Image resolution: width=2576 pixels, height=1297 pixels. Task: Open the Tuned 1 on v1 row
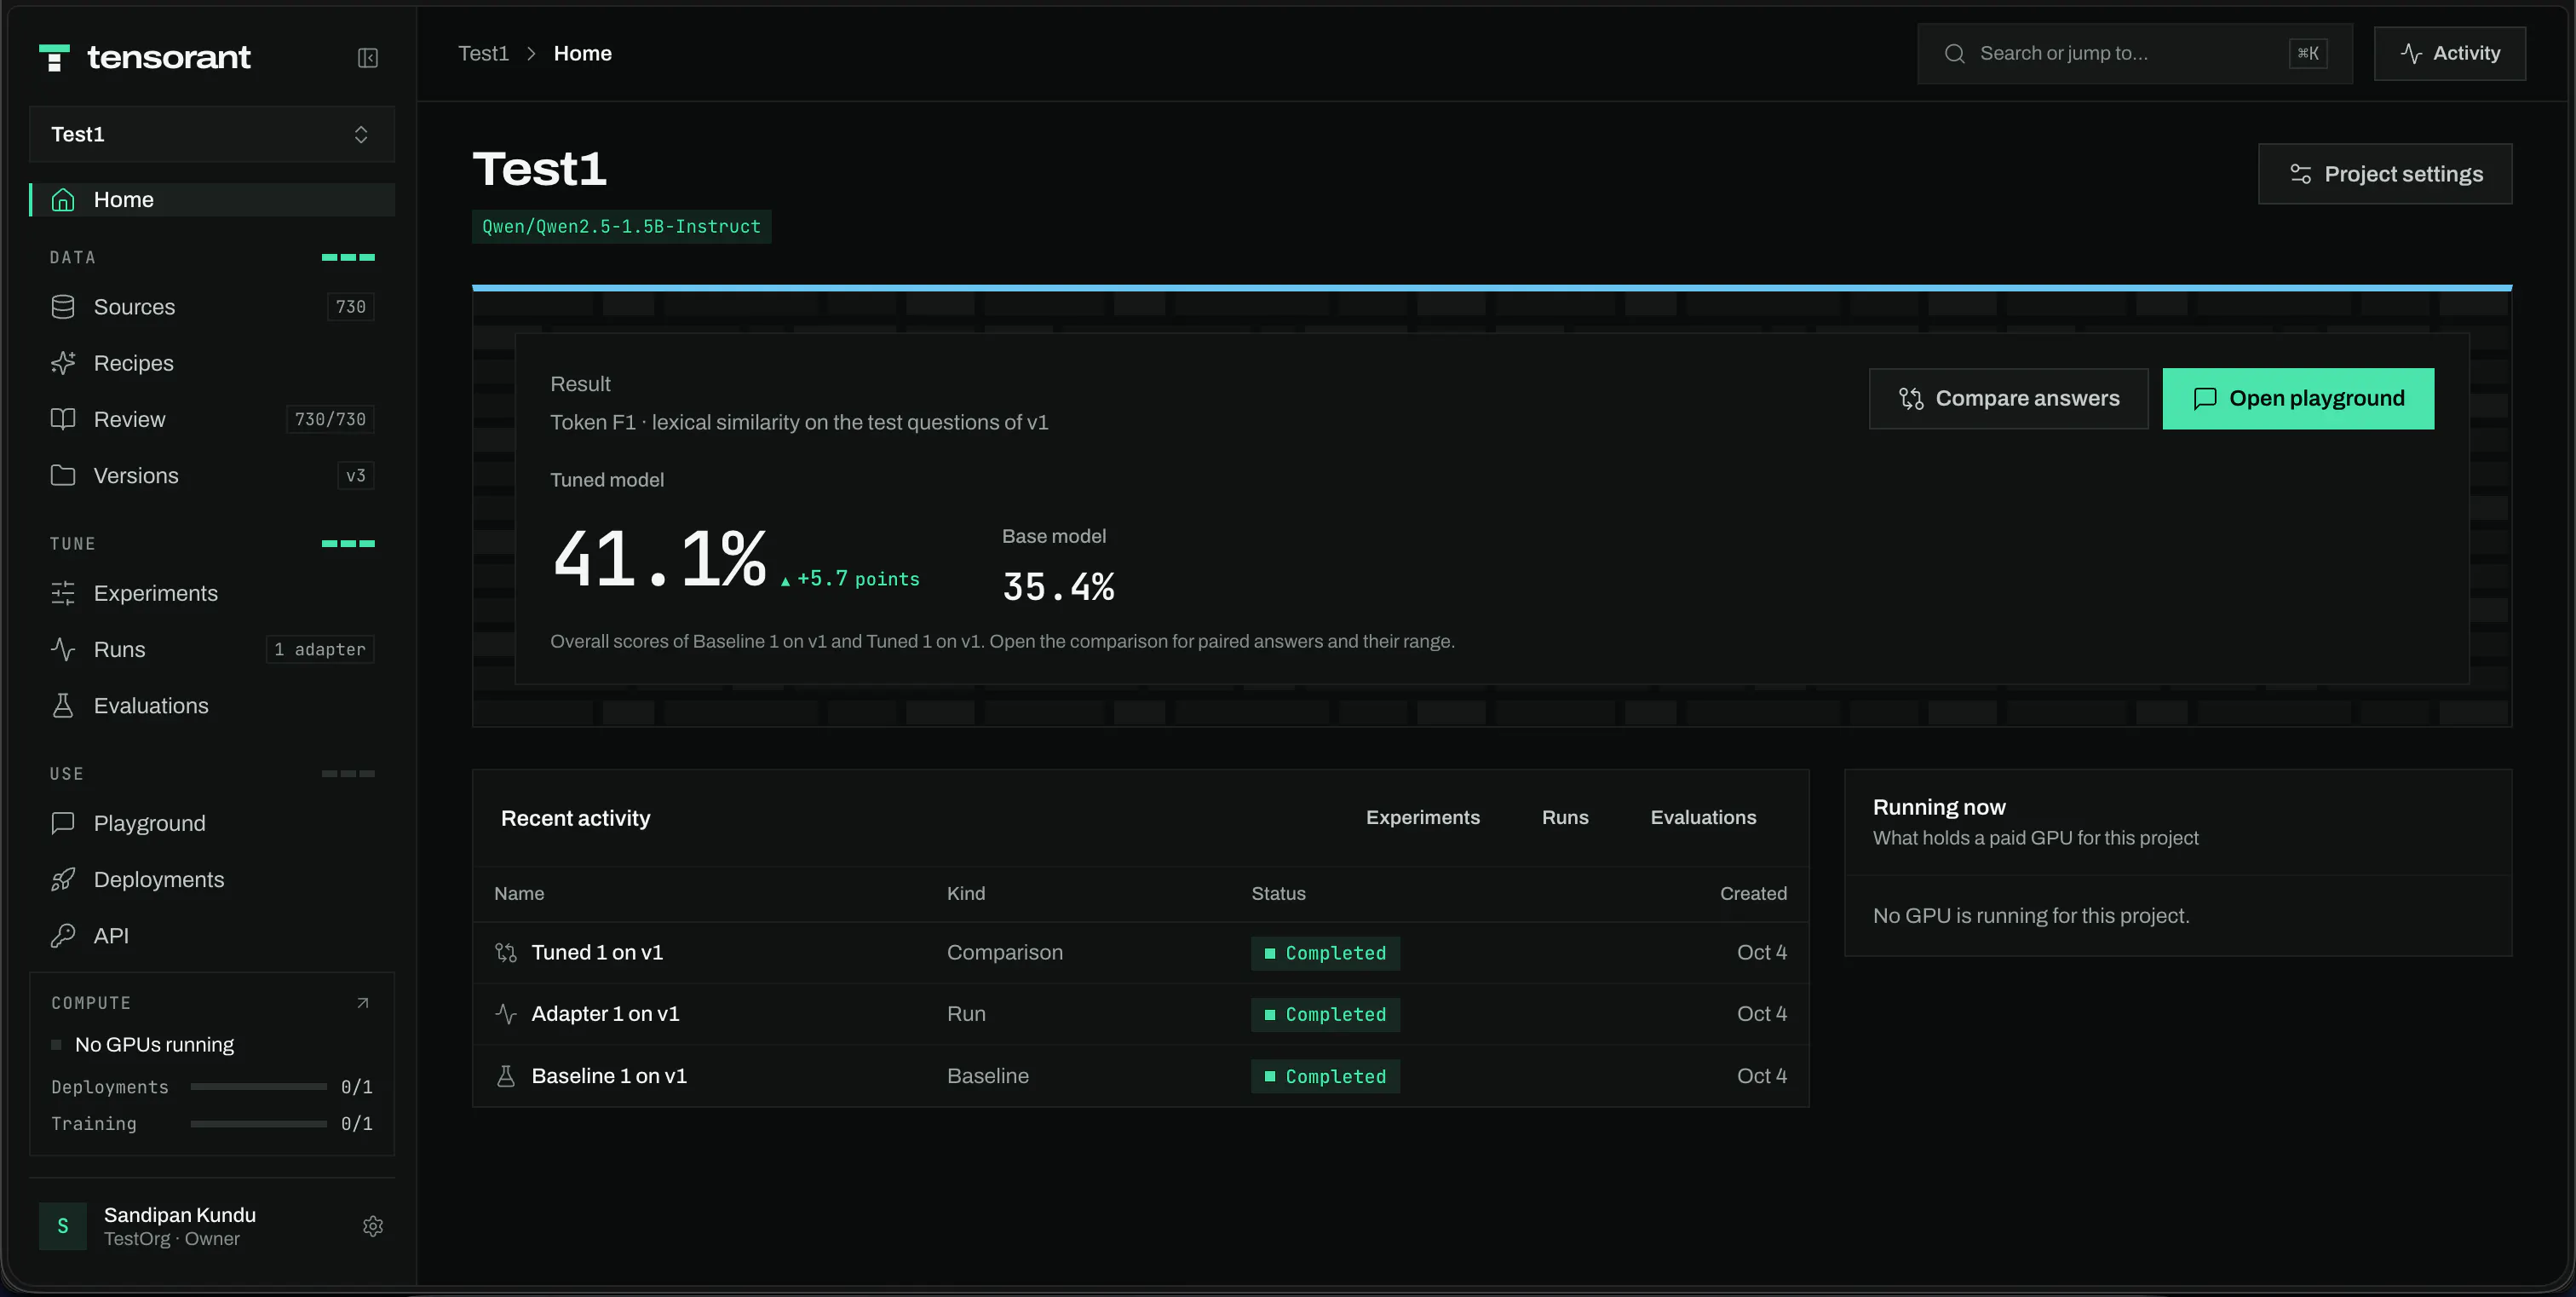[1140, 953]
